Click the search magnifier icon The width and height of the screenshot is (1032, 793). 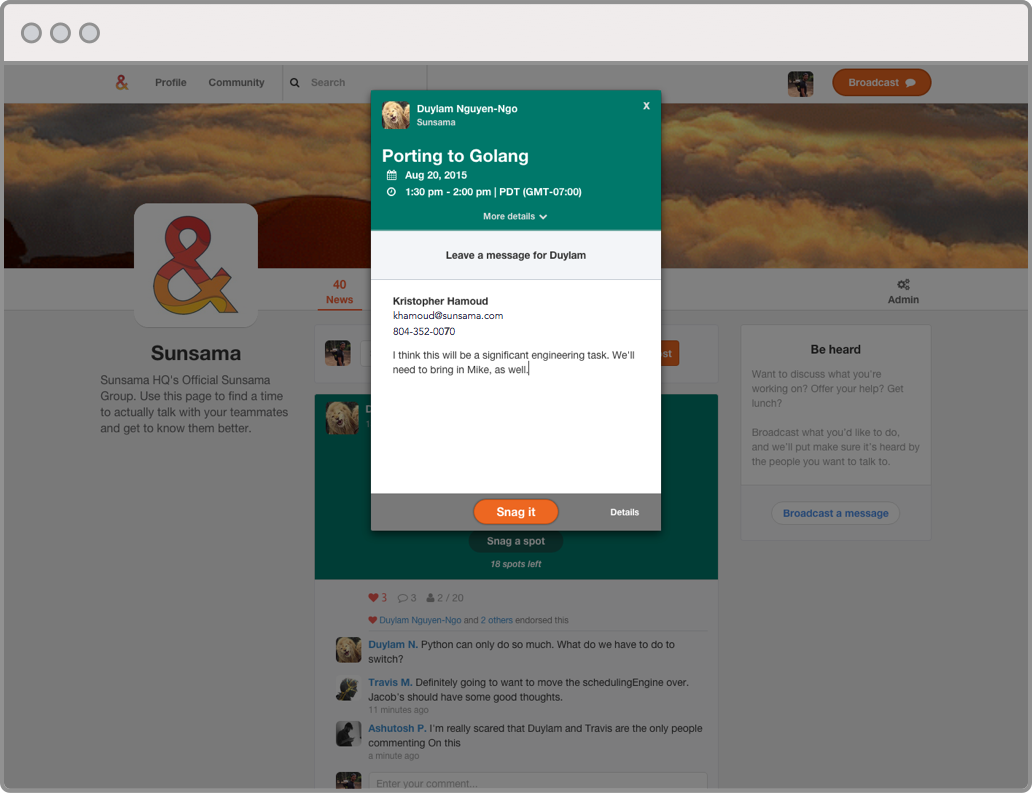tap(295, 83)
